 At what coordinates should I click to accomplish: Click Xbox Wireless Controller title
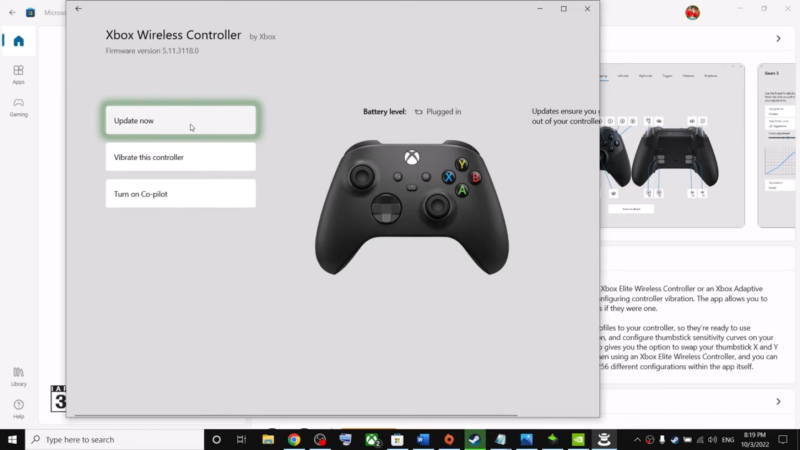[x=173, y=35]
